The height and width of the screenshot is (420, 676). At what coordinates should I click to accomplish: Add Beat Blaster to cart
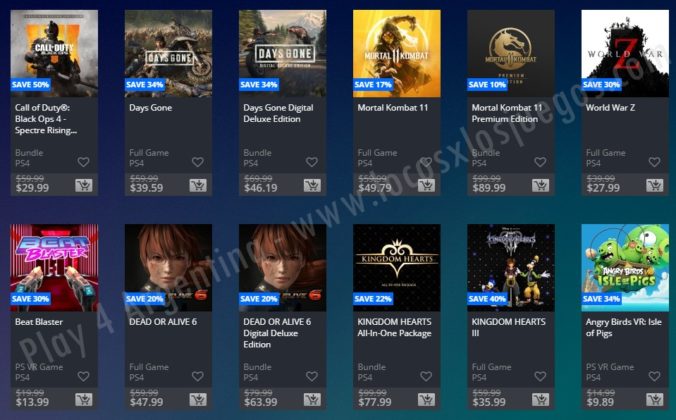84,400
